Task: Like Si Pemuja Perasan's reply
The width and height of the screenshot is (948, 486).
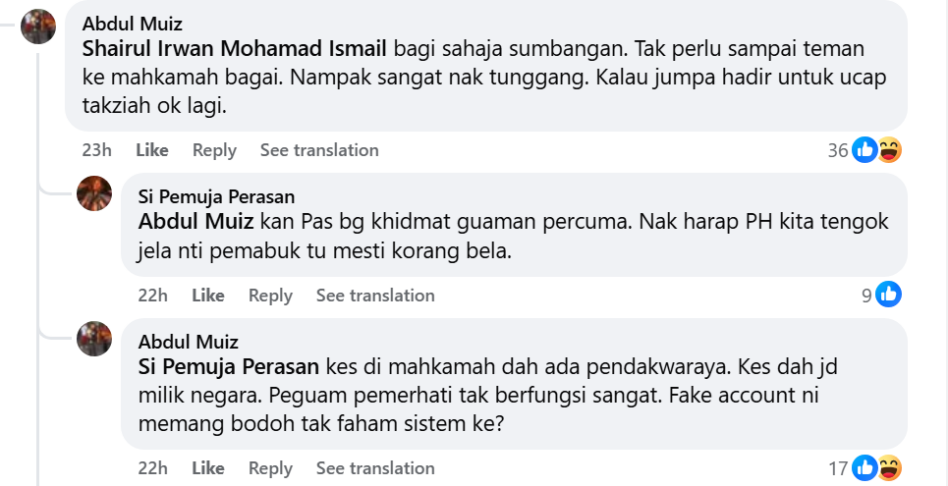Action: (x=208, y=295)
